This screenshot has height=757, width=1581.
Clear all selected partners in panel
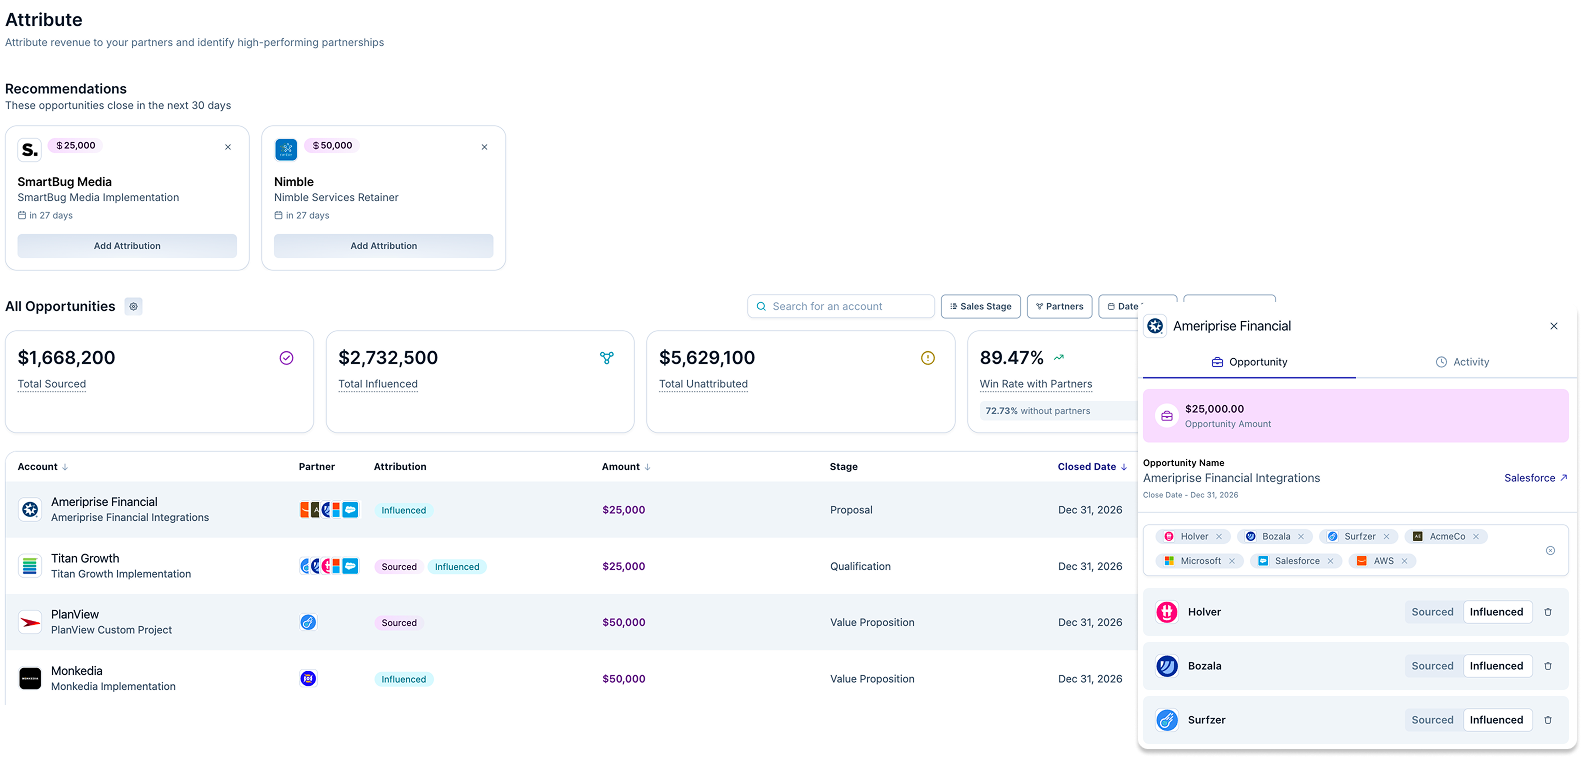(x=1550, y=550)
